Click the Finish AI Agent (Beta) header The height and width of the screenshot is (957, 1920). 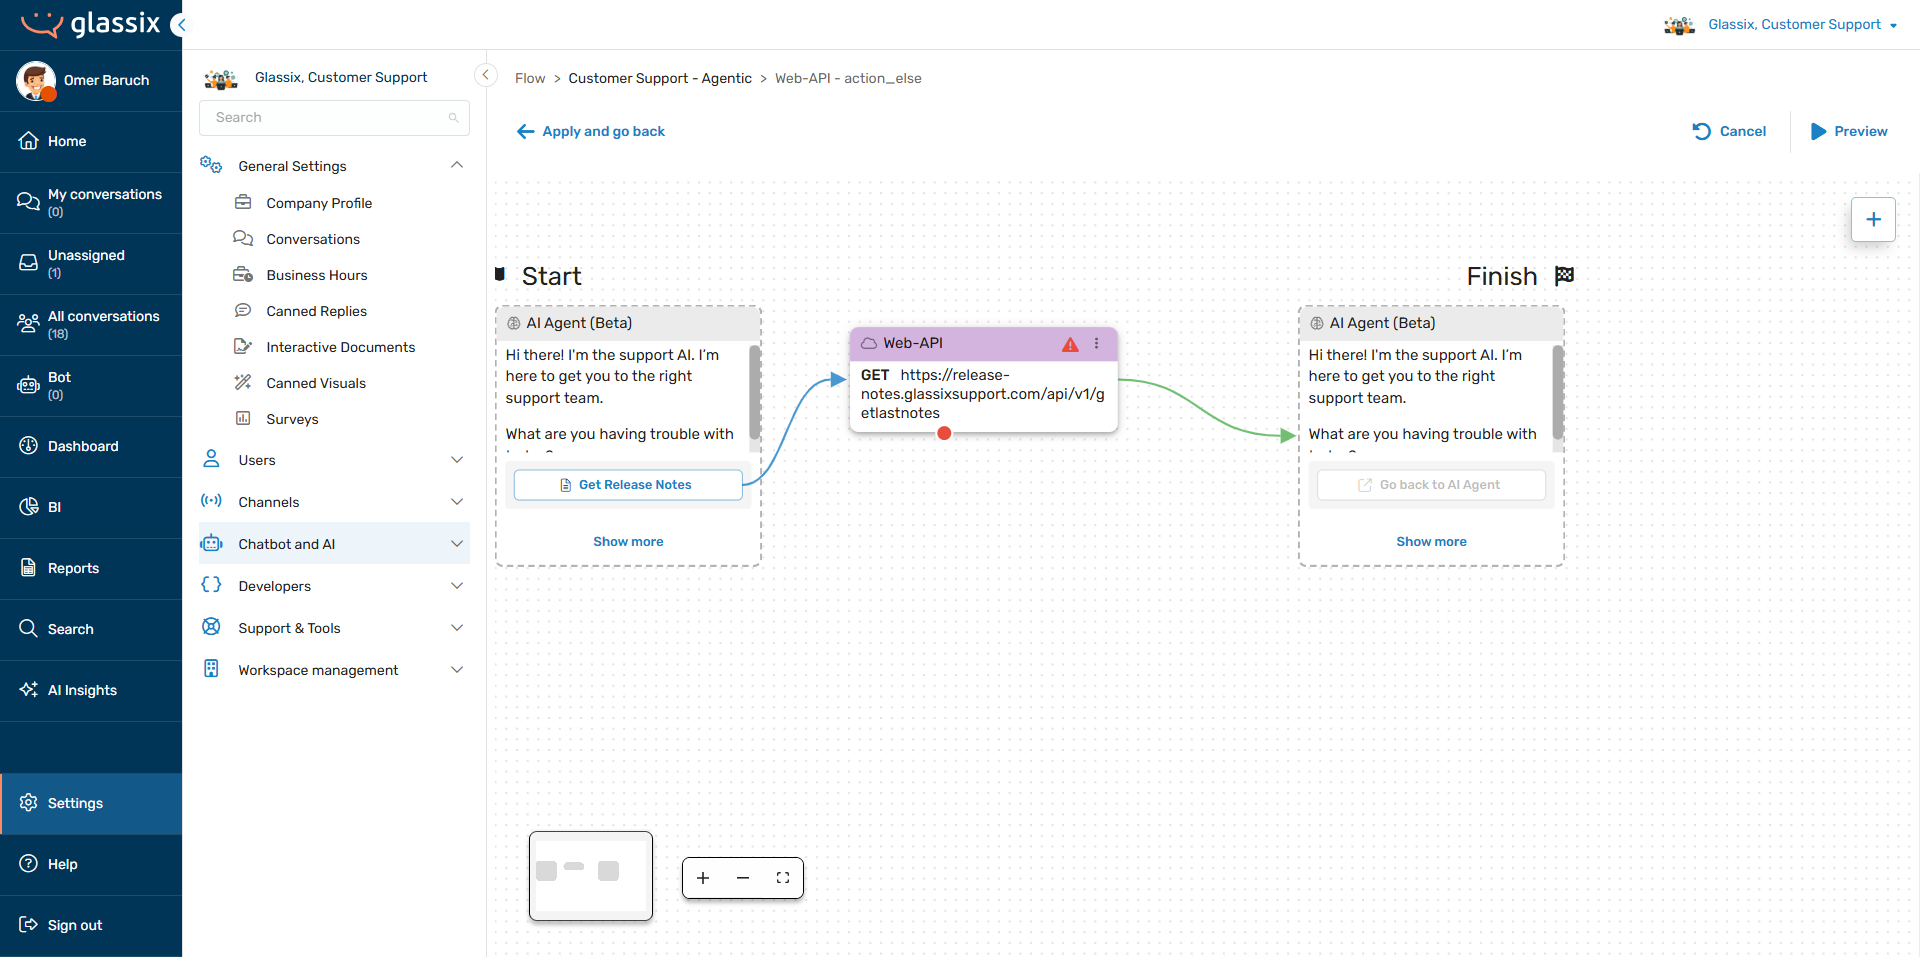tap(1431, 323)
